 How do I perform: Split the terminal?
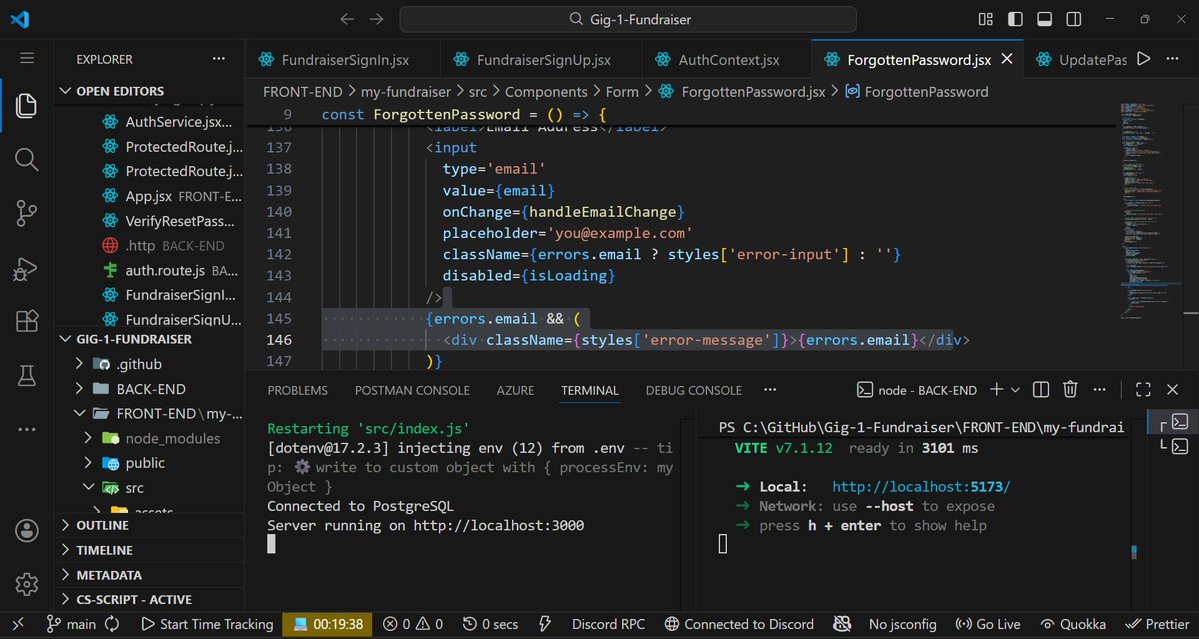pos(1041,390)
